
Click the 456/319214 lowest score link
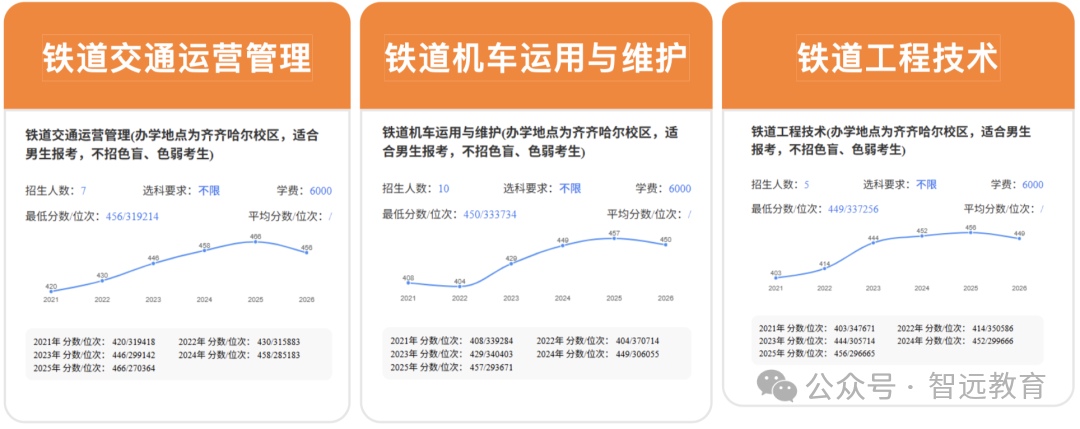[132, 216]
